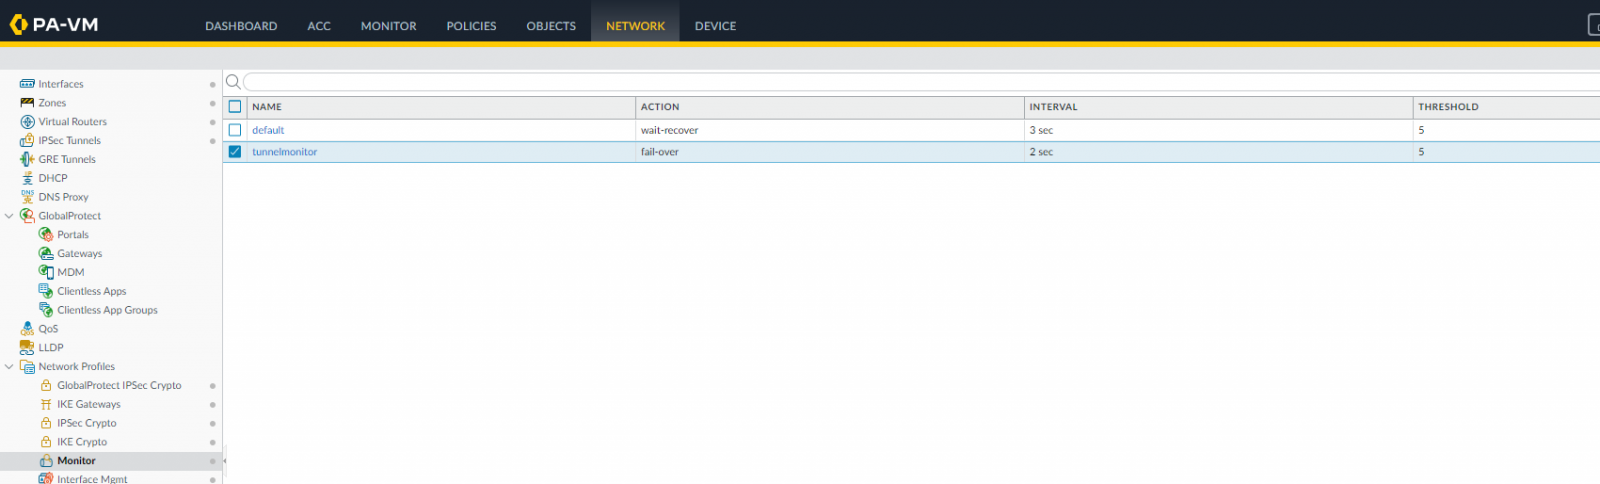
Task: Click the IPSec Tunnels icon
Action: tap(27, 141)
